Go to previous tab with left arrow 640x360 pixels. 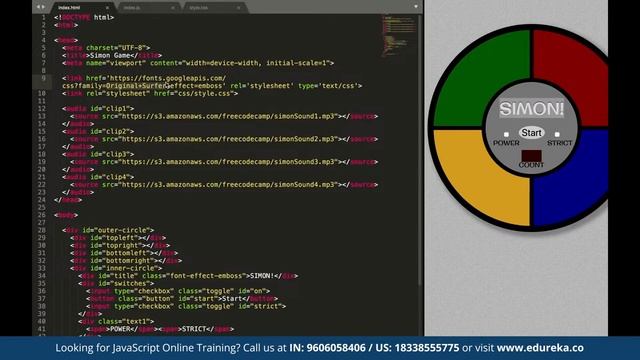click(38, 7)
